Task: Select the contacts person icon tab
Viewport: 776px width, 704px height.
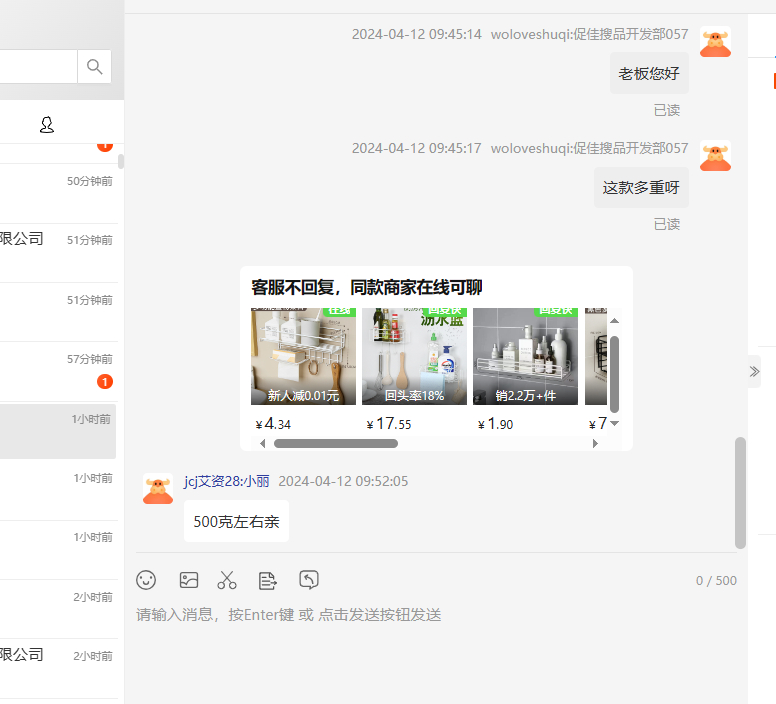Action: pyautogui.click(x=47, y=125)
